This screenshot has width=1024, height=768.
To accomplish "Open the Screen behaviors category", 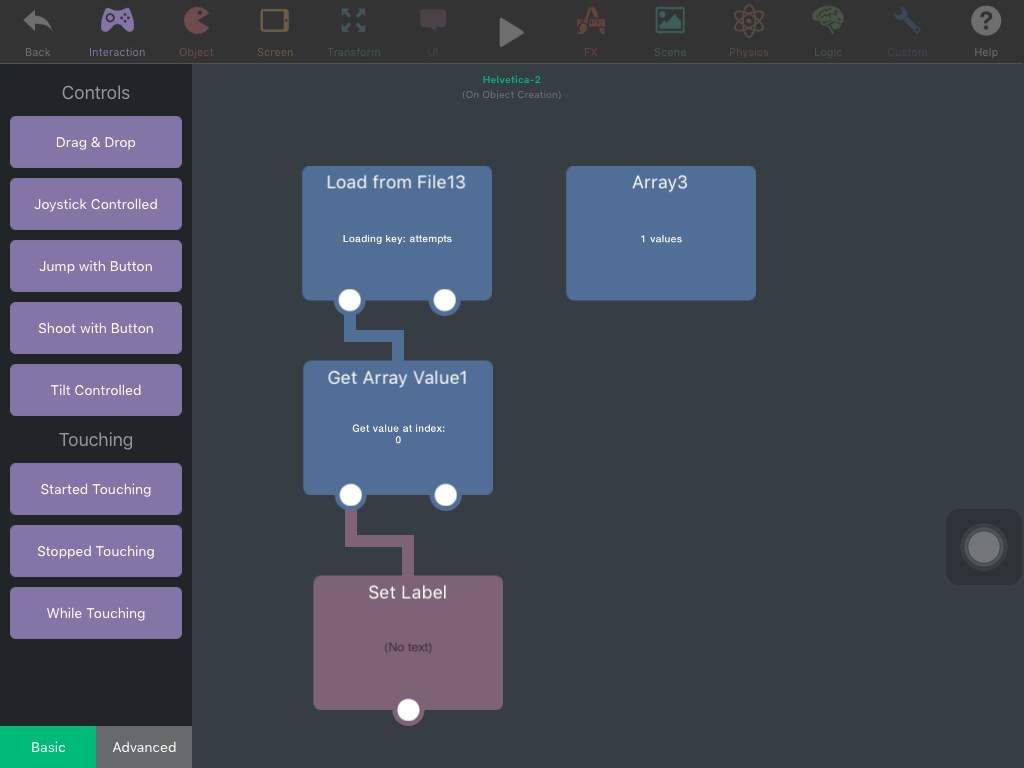I will coord(275,22).
